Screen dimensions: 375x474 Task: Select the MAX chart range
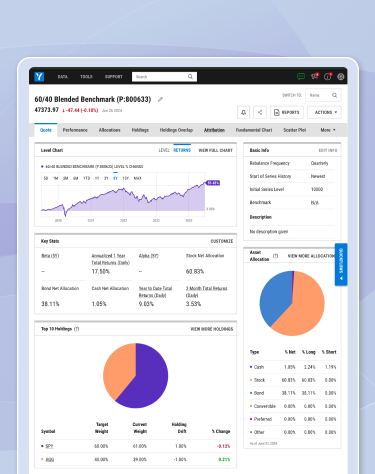(138, 178)
